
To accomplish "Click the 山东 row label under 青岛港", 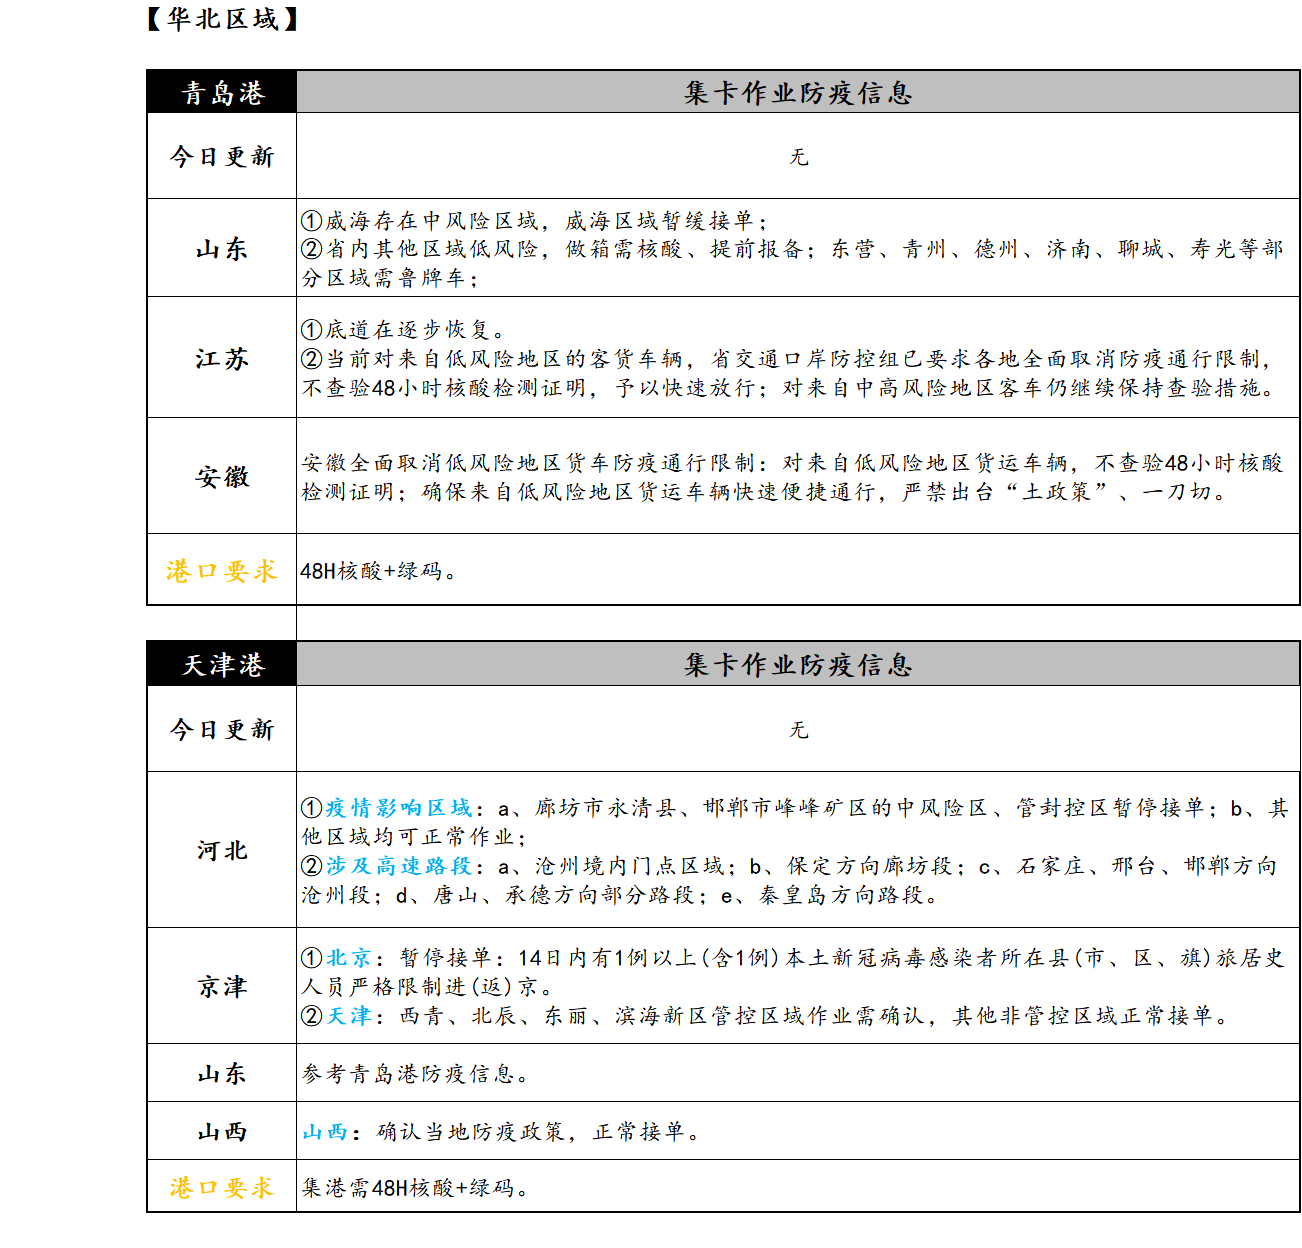I will pyautogui.click(x=222, y=249).
